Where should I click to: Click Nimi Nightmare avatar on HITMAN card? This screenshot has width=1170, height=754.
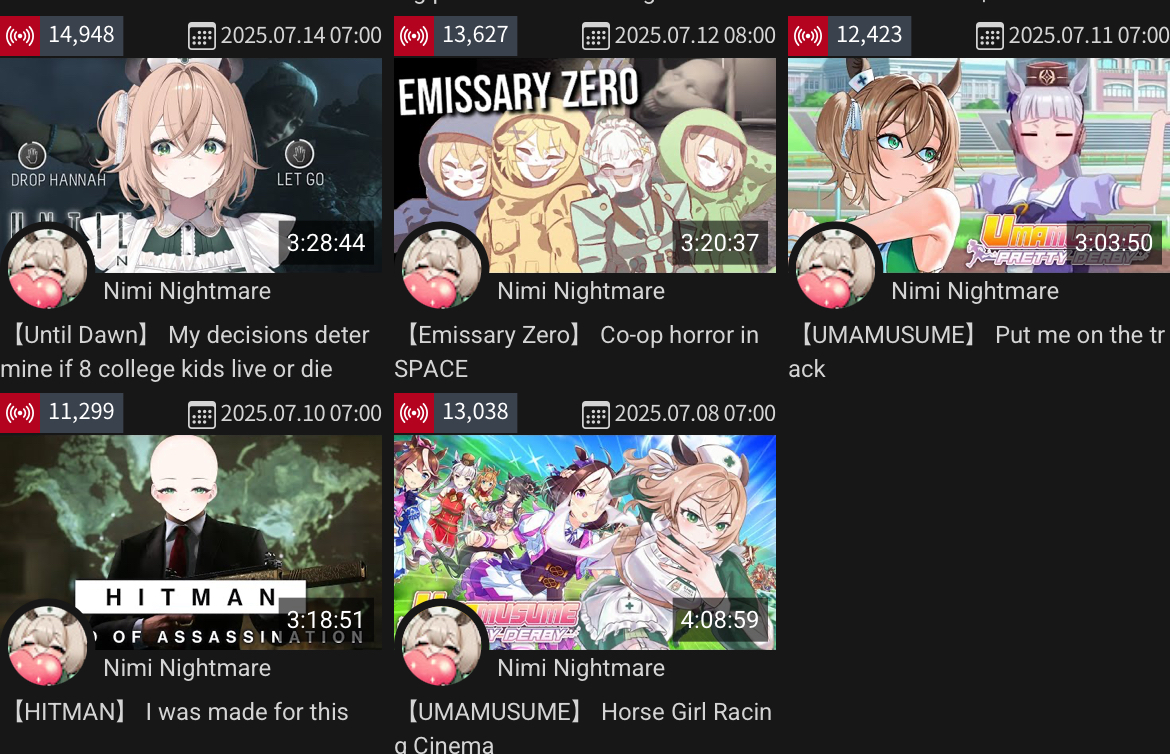47,646
